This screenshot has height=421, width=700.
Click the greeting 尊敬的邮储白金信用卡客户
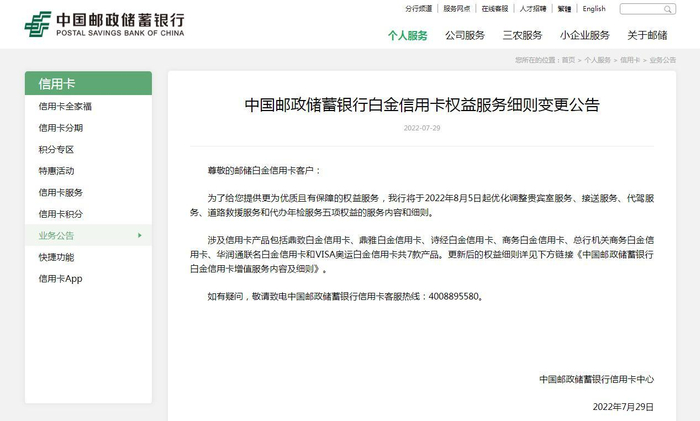(264, 171)
